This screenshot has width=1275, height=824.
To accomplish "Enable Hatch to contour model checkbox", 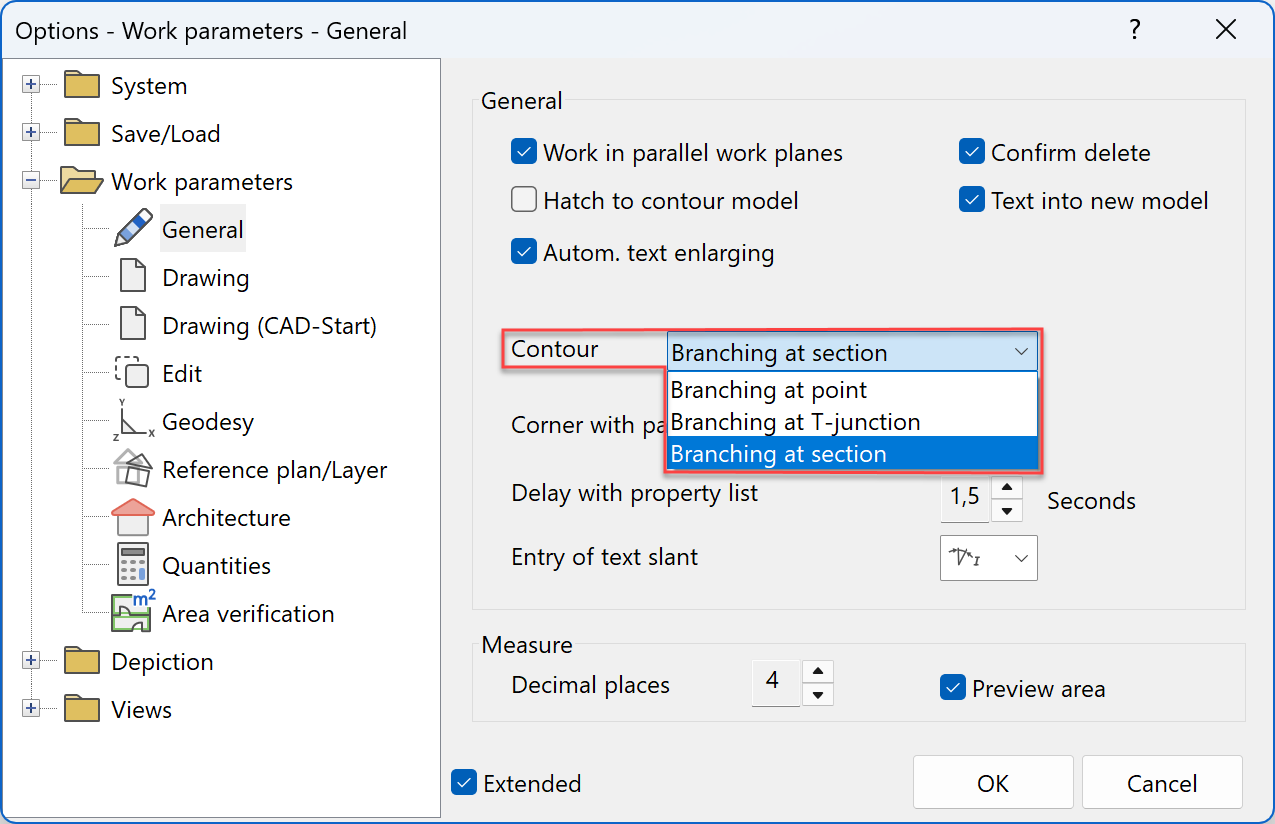I will [524, 201].
